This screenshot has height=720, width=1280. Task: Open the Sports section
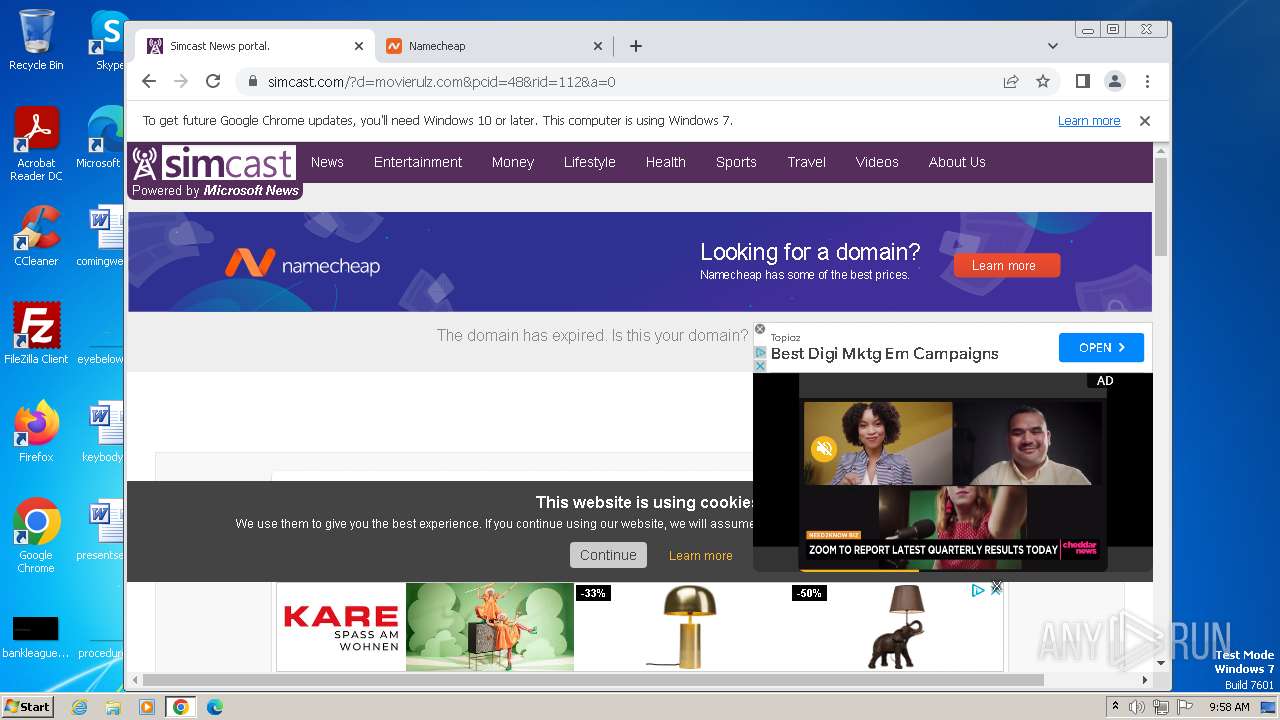[x=736, y=162]
